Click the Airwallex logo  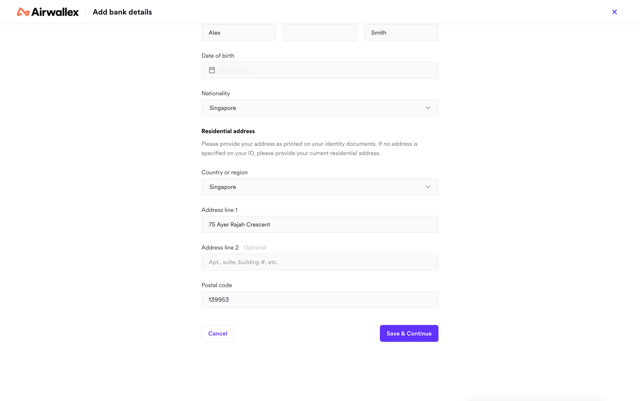48,12
